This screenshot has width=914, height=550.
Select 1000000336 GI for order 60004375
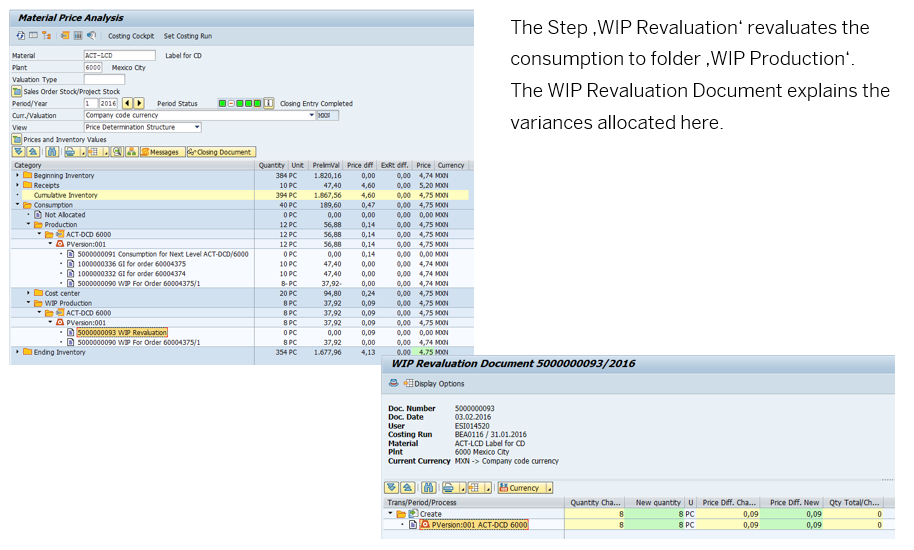[132, 264]
